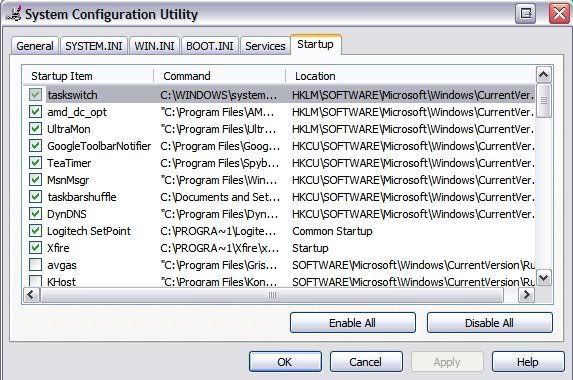Uncheck the DynDNS checkbox
573x380 pixels.
[x=35, y=214]
